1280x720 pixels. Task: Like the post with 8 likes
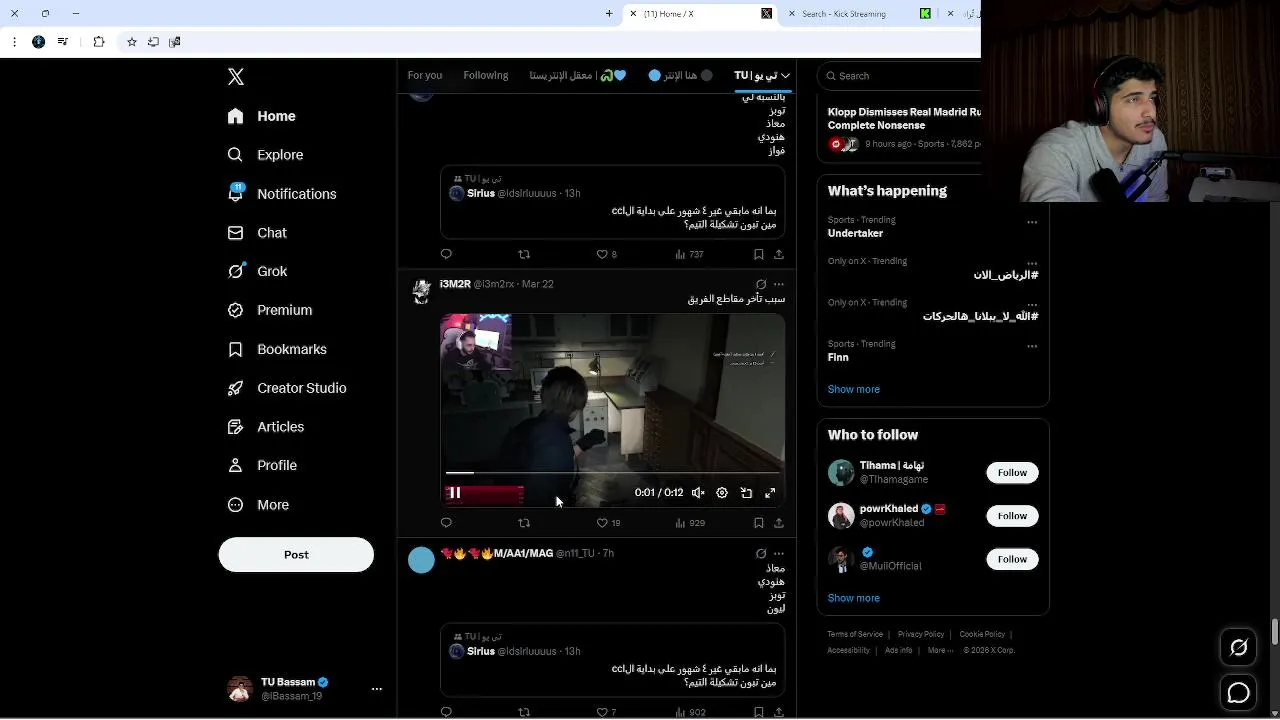(606, 254)
